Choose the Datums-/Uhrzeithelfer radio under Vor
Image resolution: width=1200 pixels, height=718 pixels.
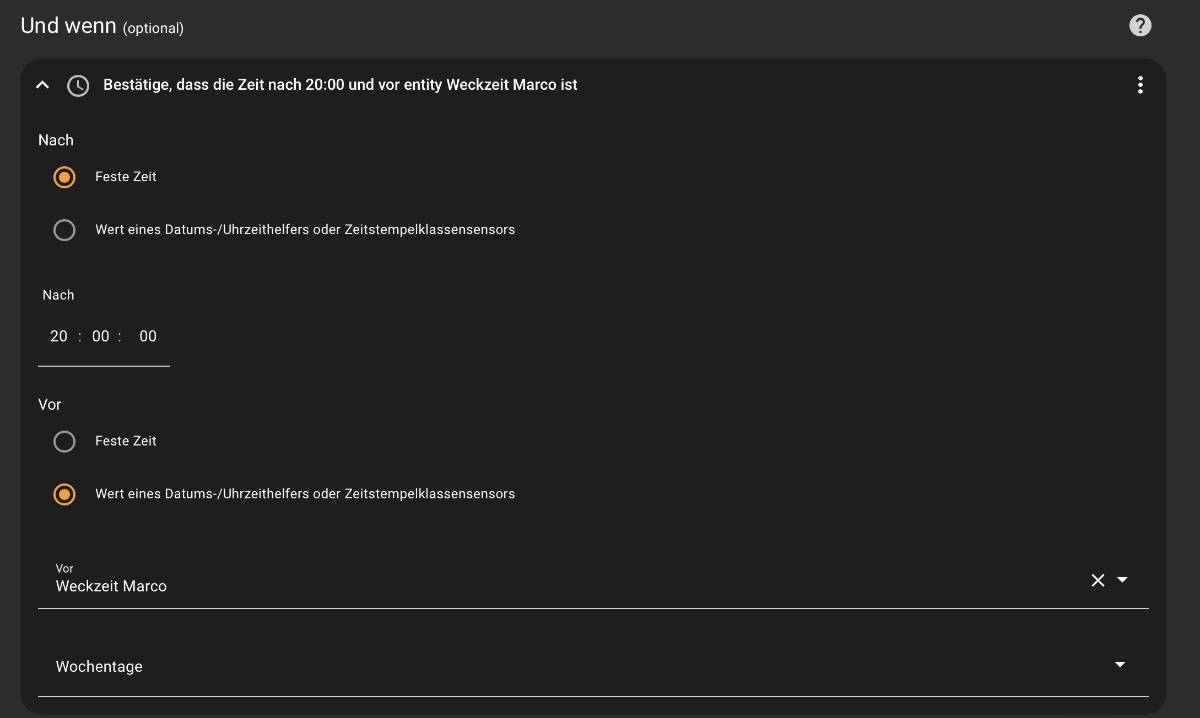65,494
